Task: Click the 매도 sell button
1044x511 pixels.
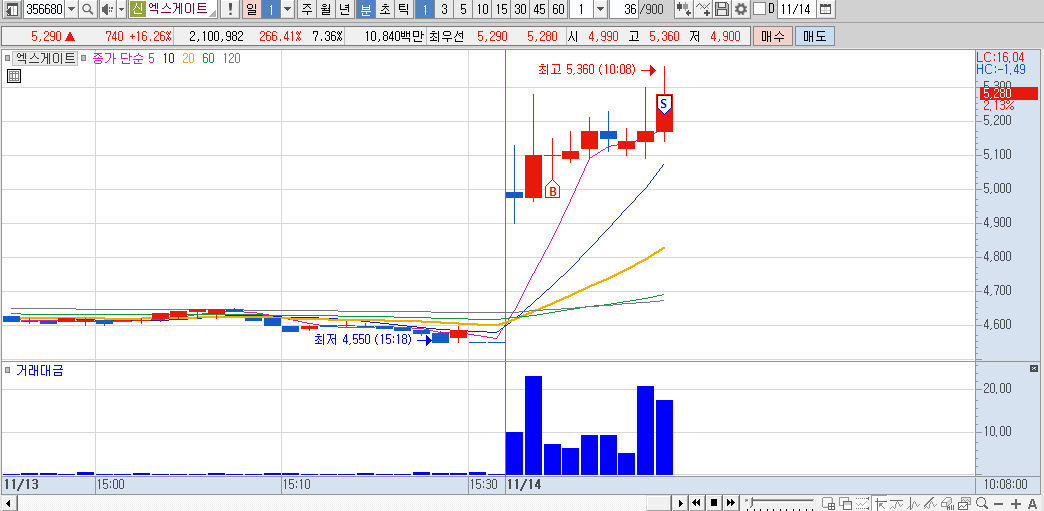Action: [814, 36]
